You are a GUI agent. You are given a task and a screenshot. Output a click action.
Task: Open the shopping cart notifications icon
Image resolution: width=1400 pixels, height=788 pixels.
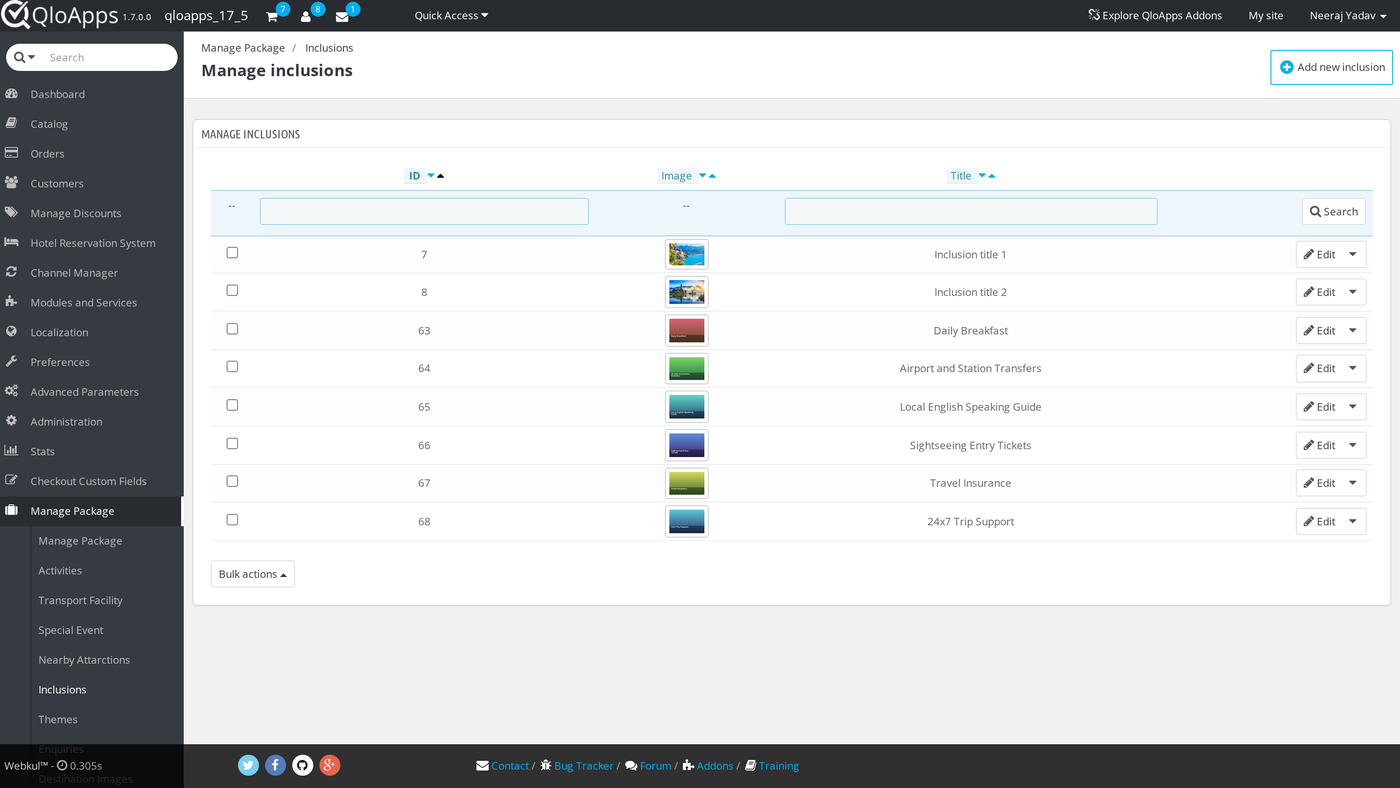272,17
